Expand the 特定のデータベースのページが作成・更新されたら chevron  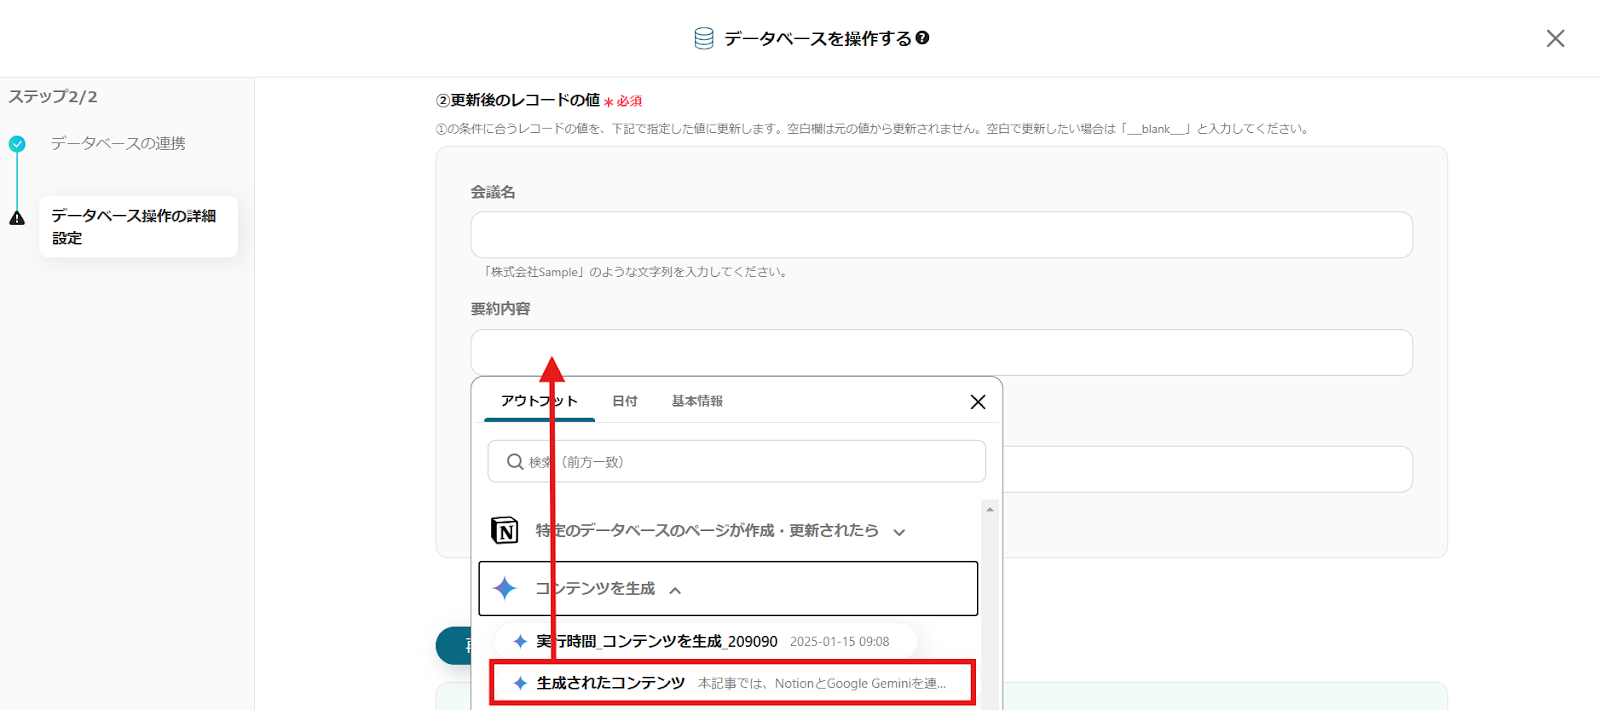899,532
